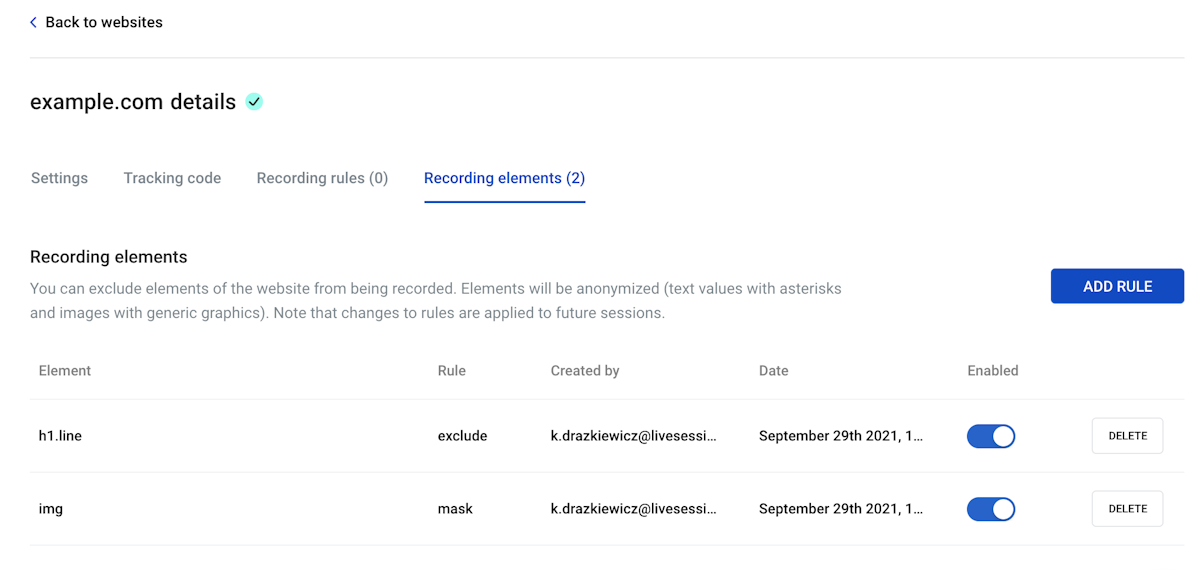Select the Recording elements (2) tab
Screen dimensions: 1200x570
point(504,178)
